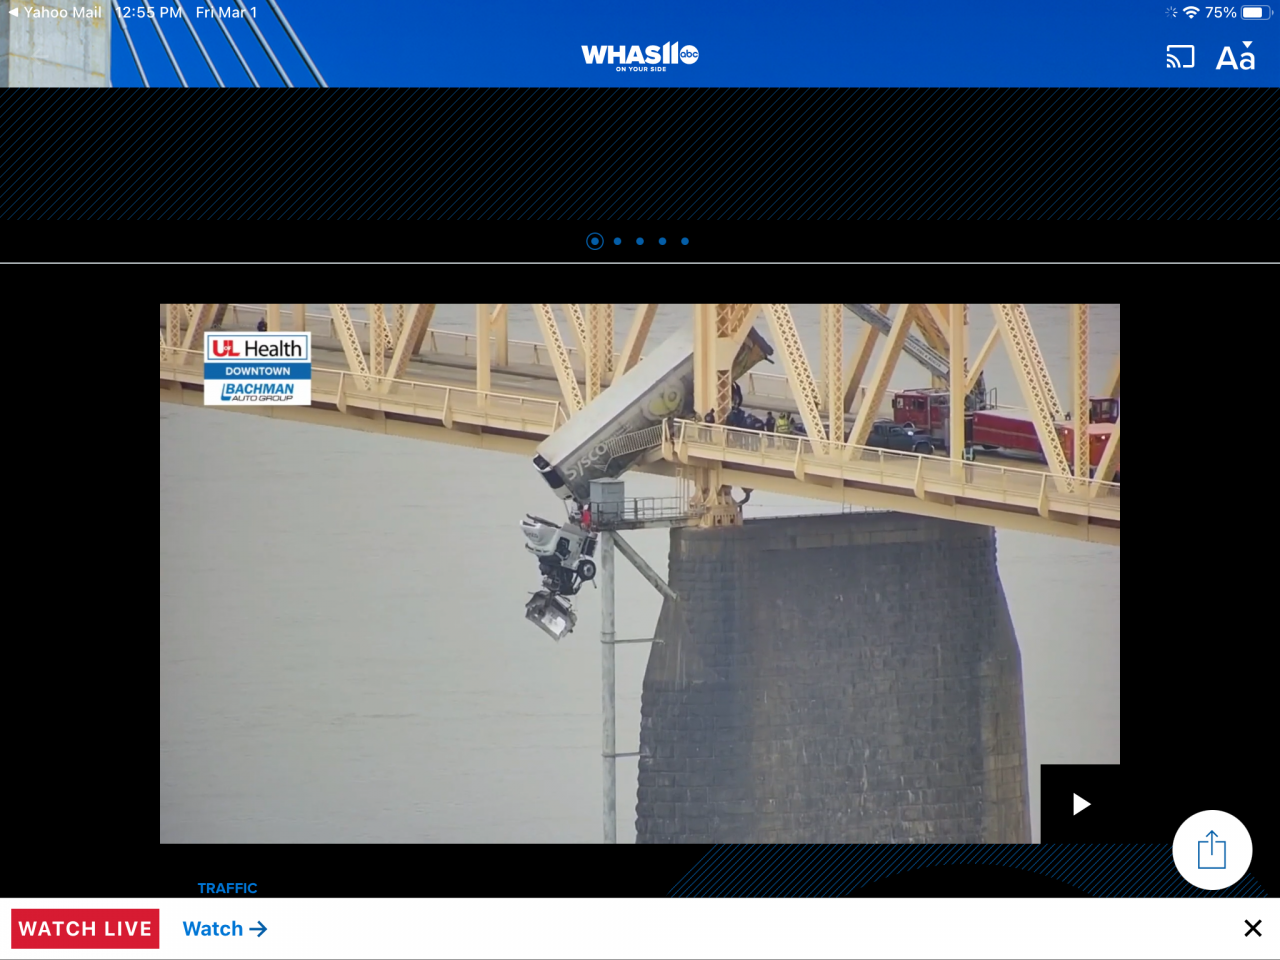Open the hanging truck video thumbnail
1280x960 pixels.
pyautogui.click(x=640, y=573)
